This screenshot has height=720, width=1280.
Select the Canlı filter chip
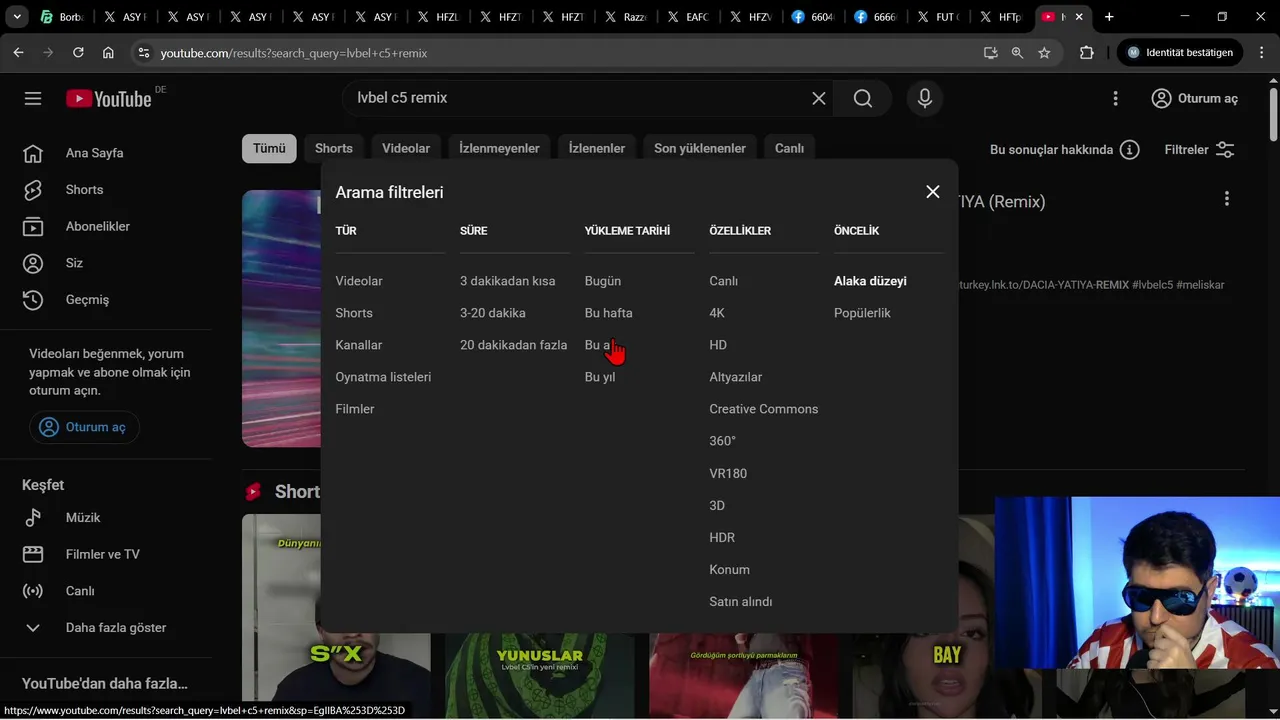pos(789,148)
